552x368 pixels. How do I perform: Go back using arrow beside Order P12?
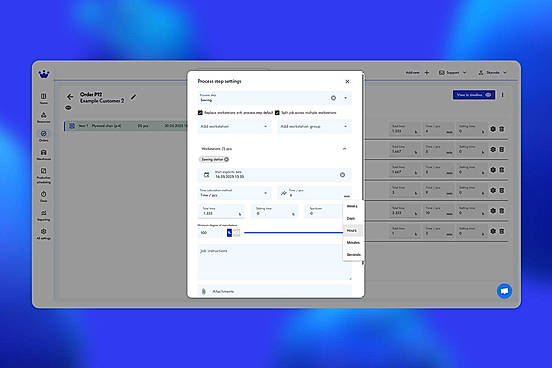click(70, 96)
